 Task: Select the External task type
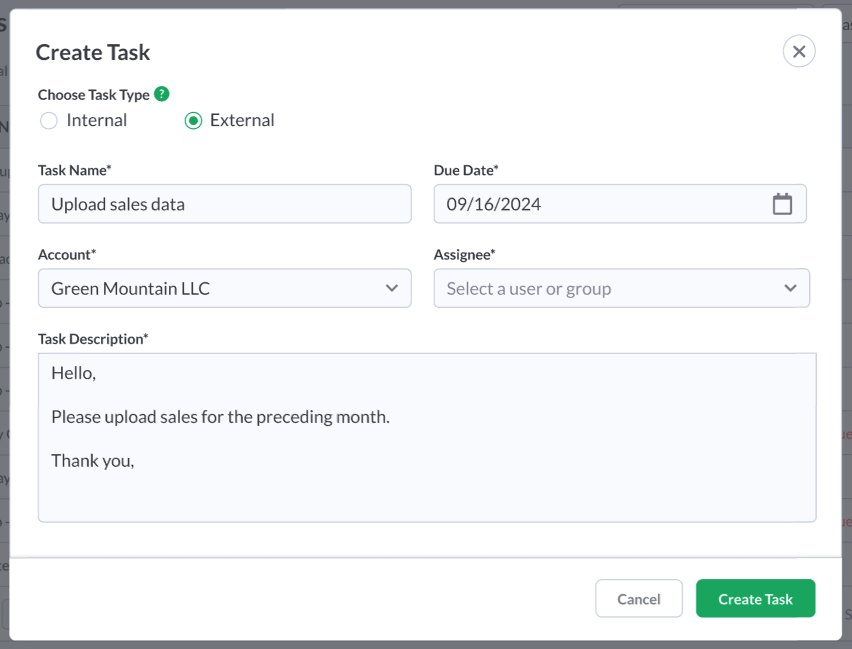(193, 120)
